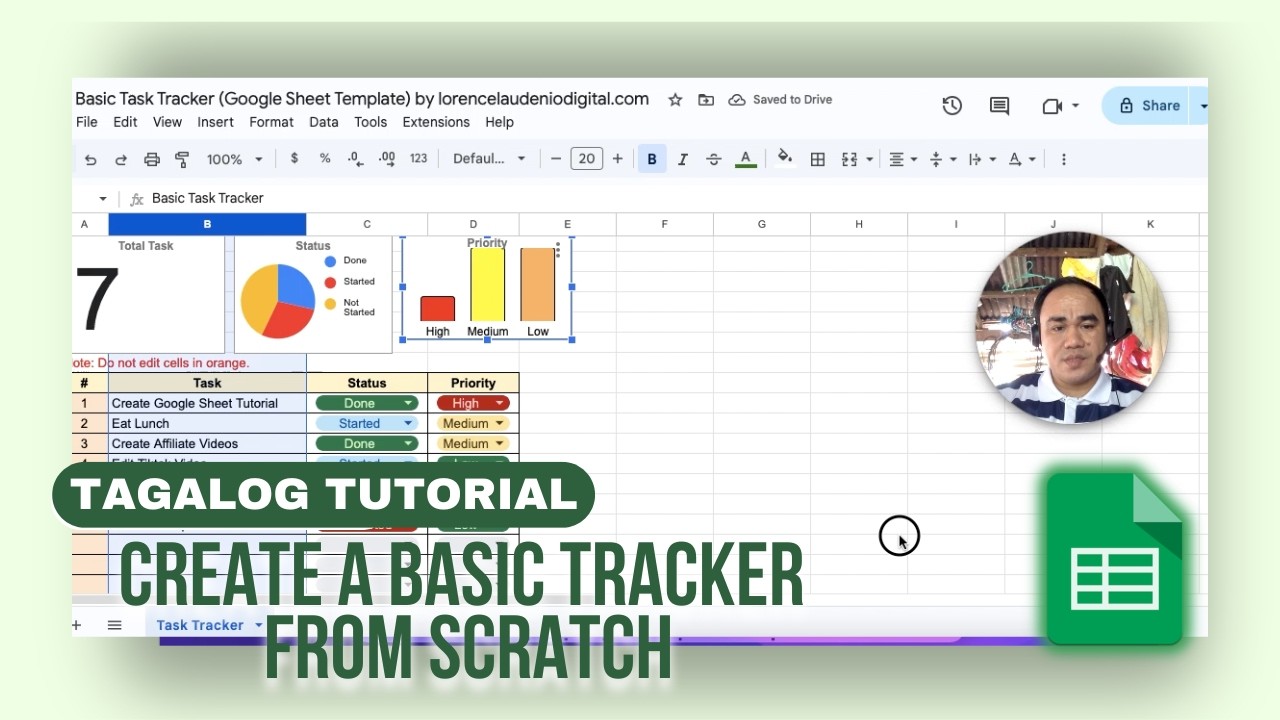Select column B header
The image size is (1280, 720).
(207, 224)
